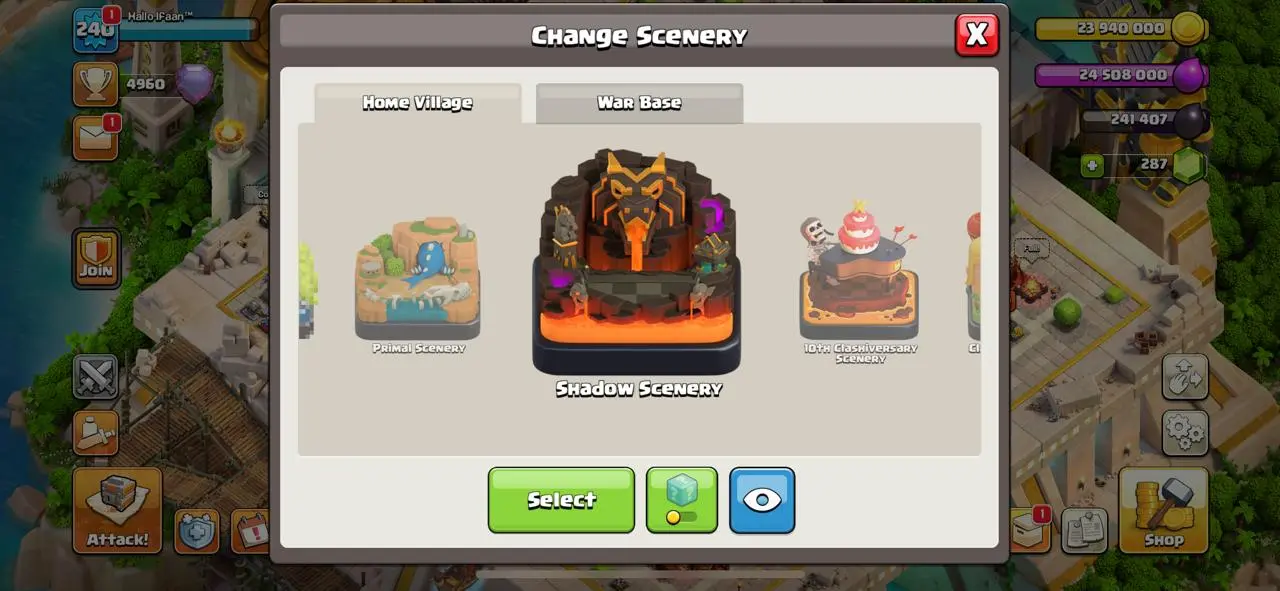Tap the clan Join shield icon
Screen dimensions: 1280x591
[96, 258]
